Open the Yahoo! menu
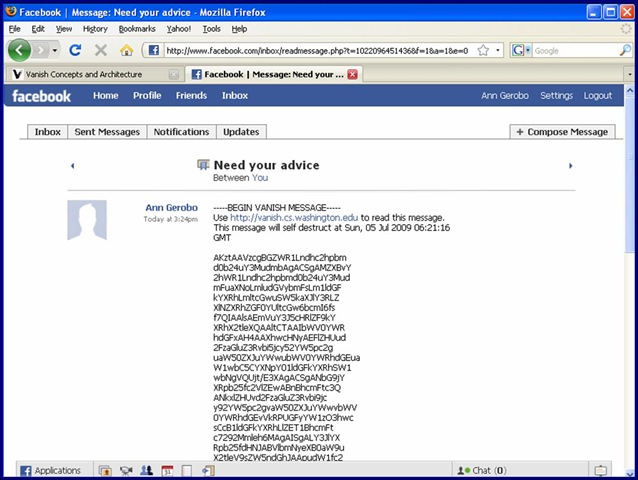Screen dimensions: 638x480 (x=179, y=29)
